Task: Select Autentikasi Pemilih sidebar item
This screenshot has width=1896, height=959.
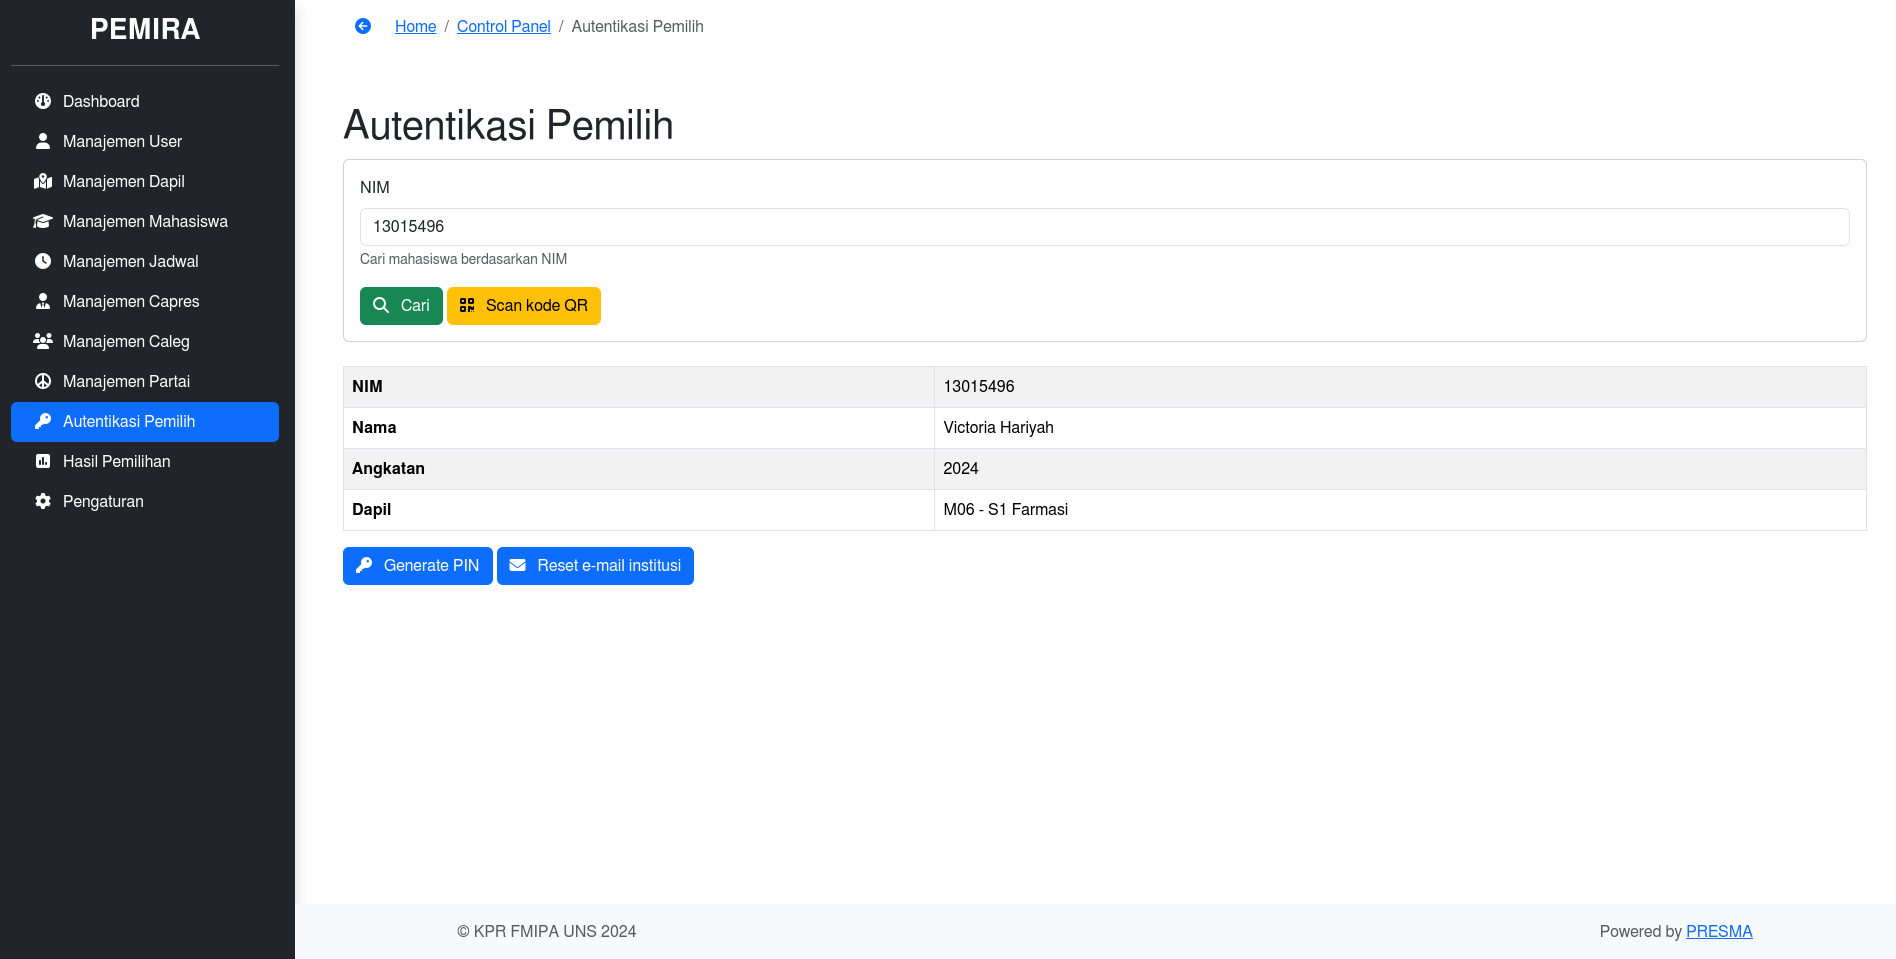Action: (x=129, y=421)
